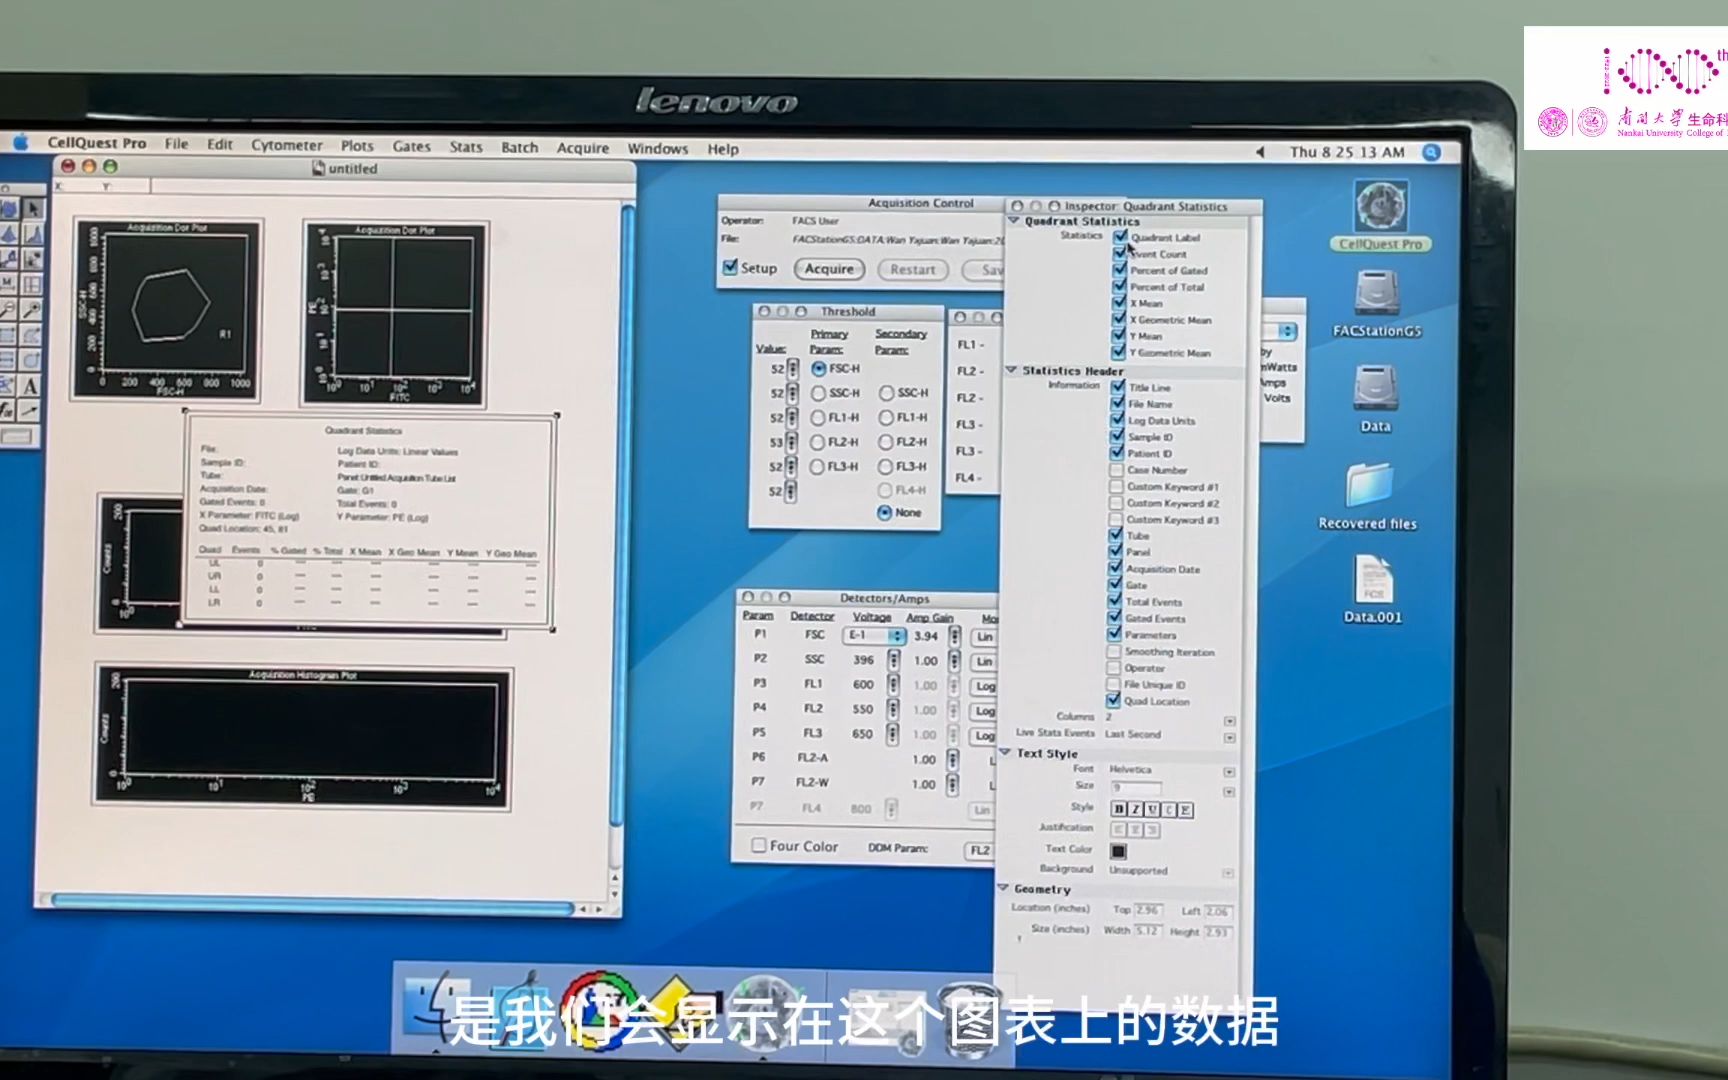Enable Custom Keyword #1 checkbox
Image resolution: width=1728 pixels, height=1080 pixels.
coord(1116,486)
